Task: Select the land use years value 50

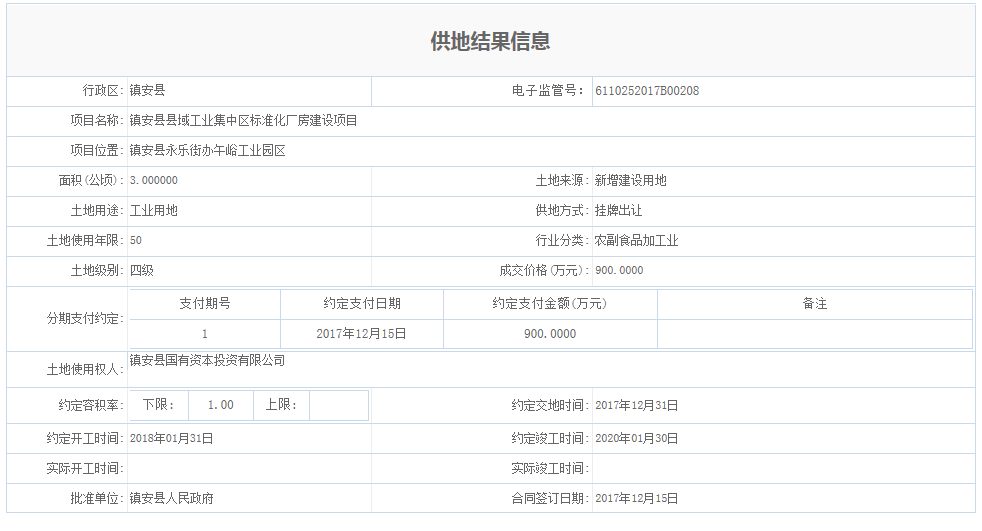Action: pyautogui.click(x=136, y=240)
